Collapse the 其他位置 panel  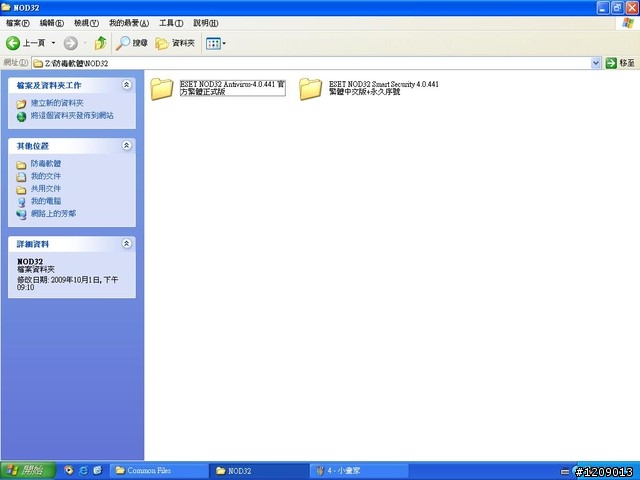(127, 145)
